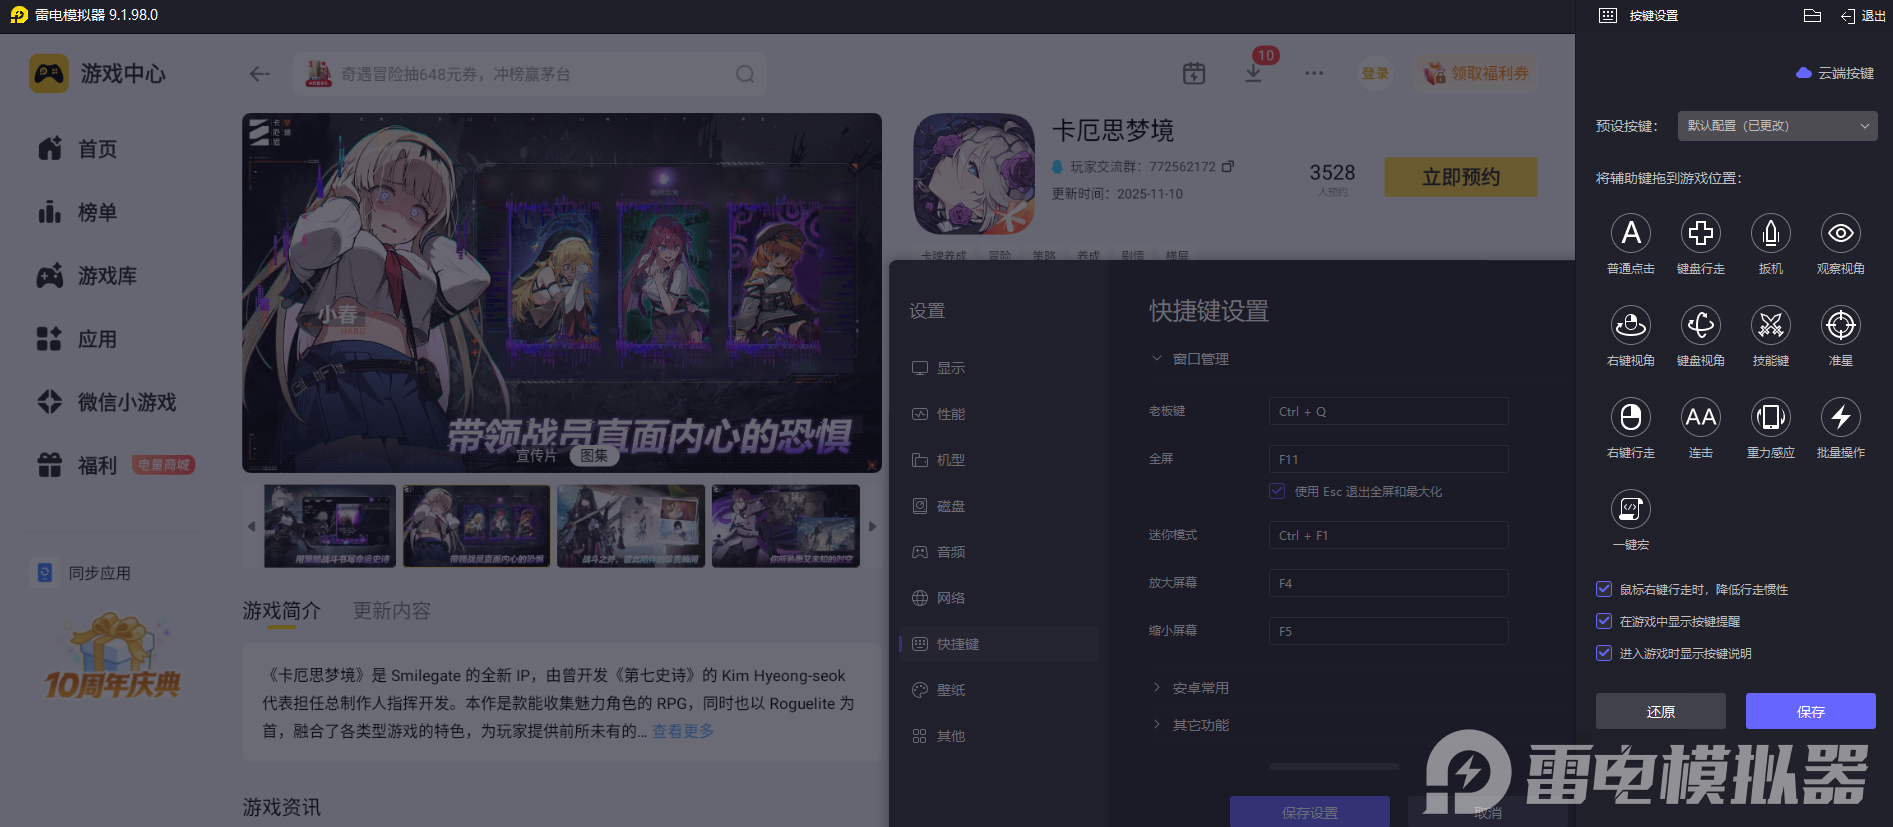Click 退出 to leave key settings
Viewport: 1893px width, 827px height.
(x=1863, y=16)
